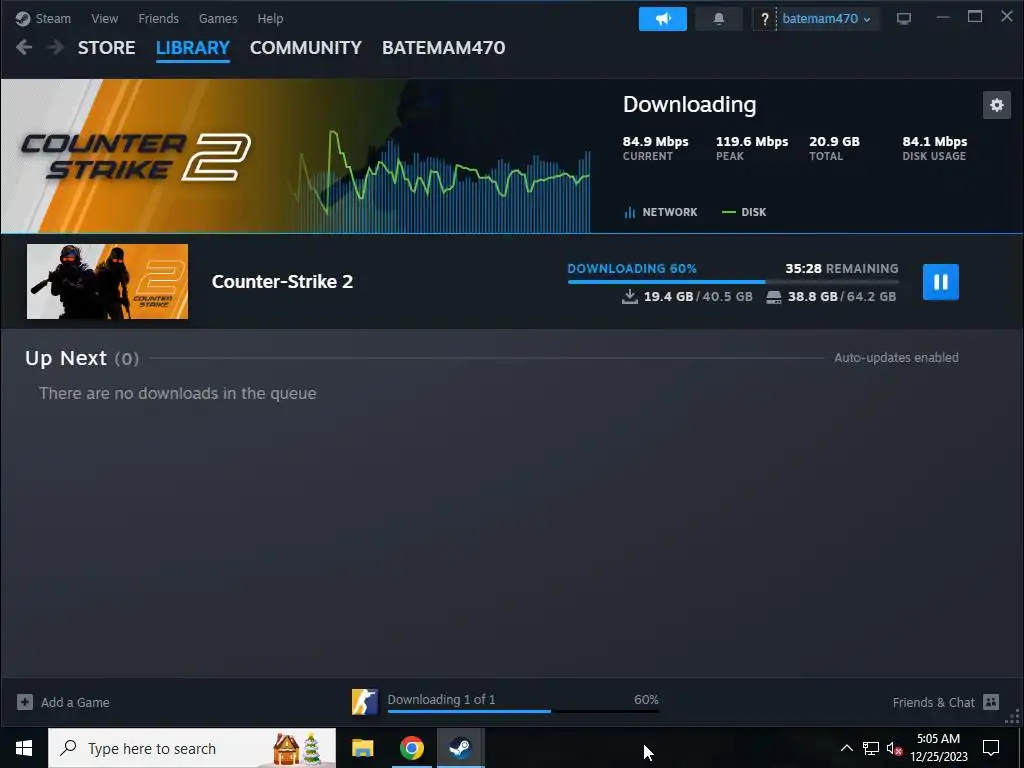This screenshot has width=1024, height=768.
Task: Click the question mark help icon
Action: pyautogui.click(x=764, y=19)
